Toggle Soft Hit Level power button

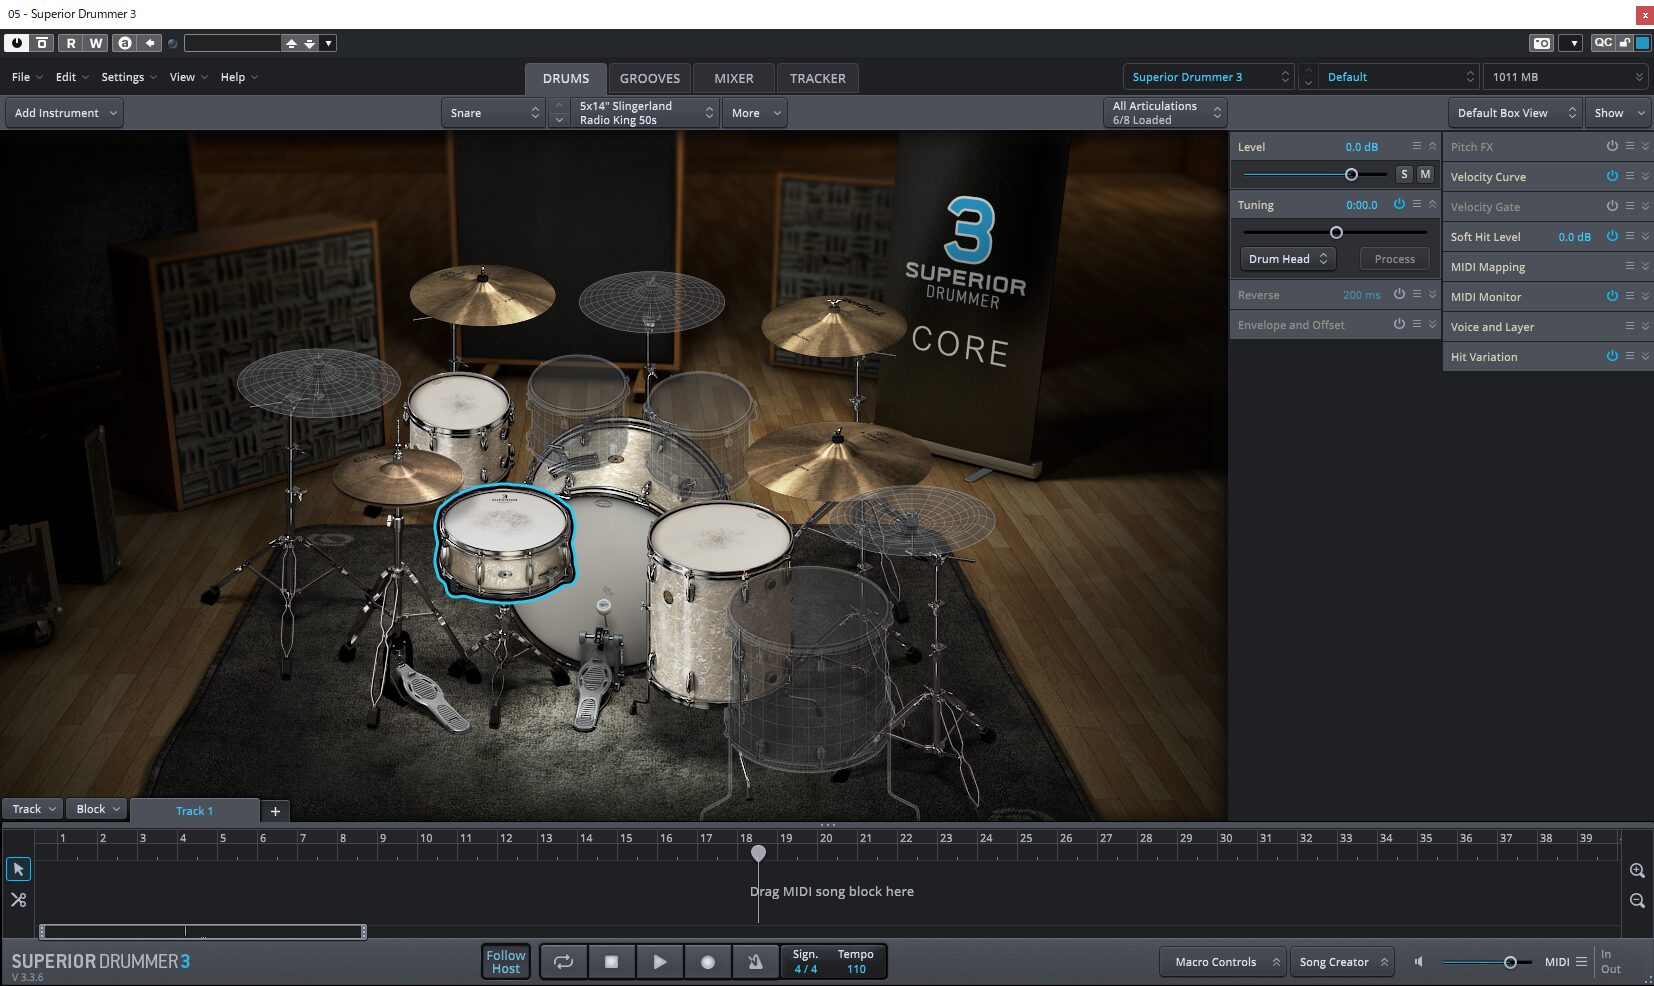1612,236
